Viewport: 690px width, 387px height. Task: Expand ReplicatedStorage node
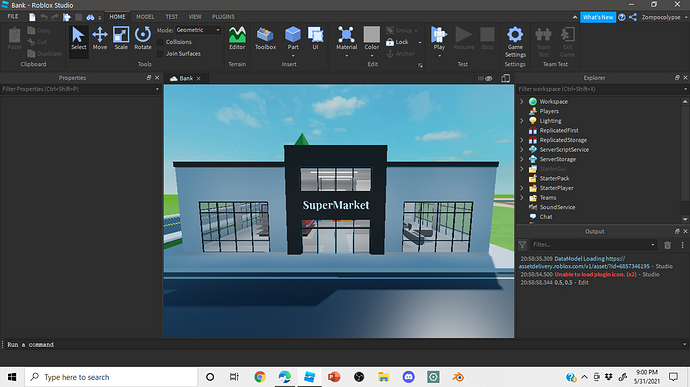point(522,140)
